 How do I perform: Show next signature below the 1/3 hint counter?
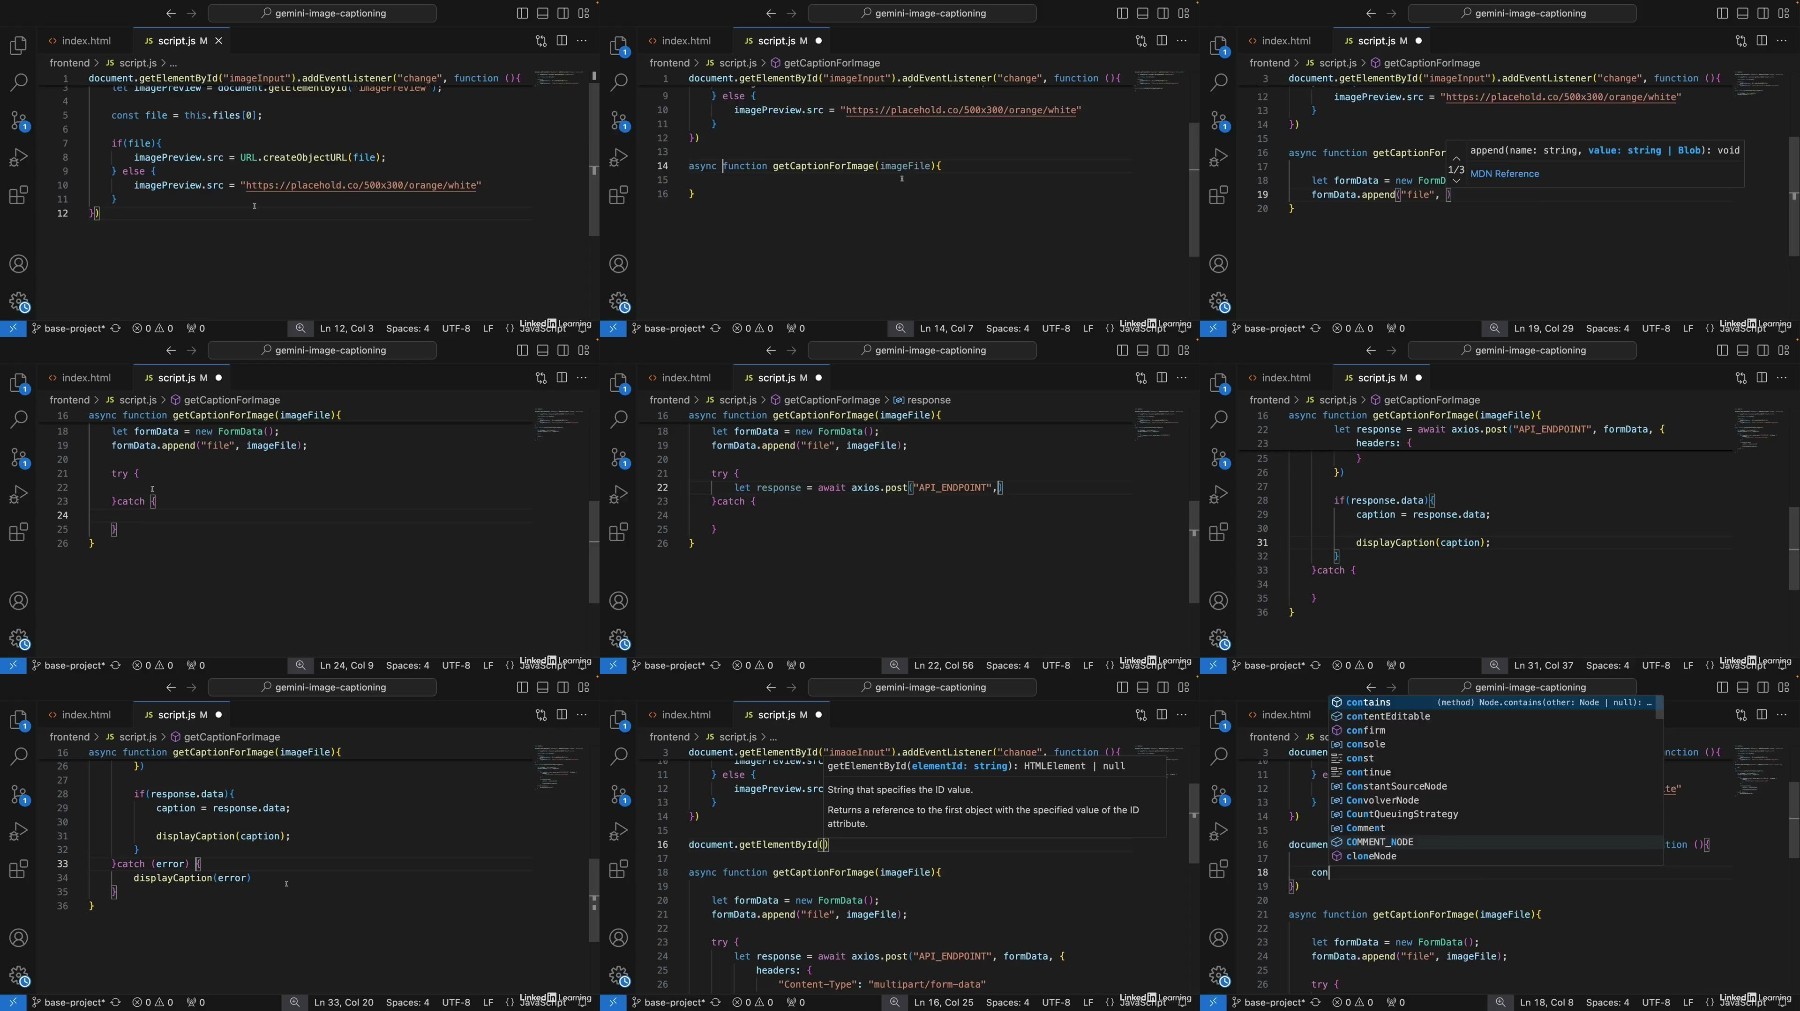1456,181
